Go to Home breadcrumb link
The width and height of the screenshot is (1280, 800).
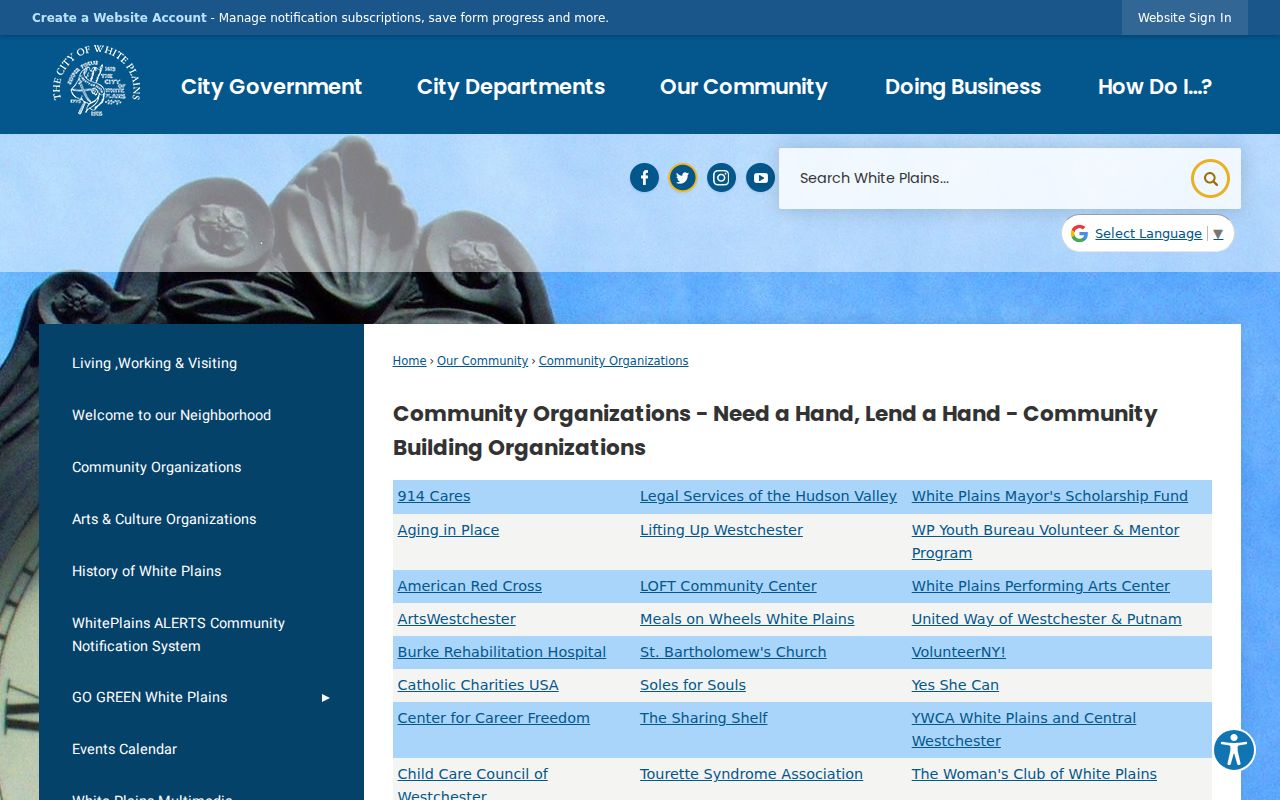410,361
